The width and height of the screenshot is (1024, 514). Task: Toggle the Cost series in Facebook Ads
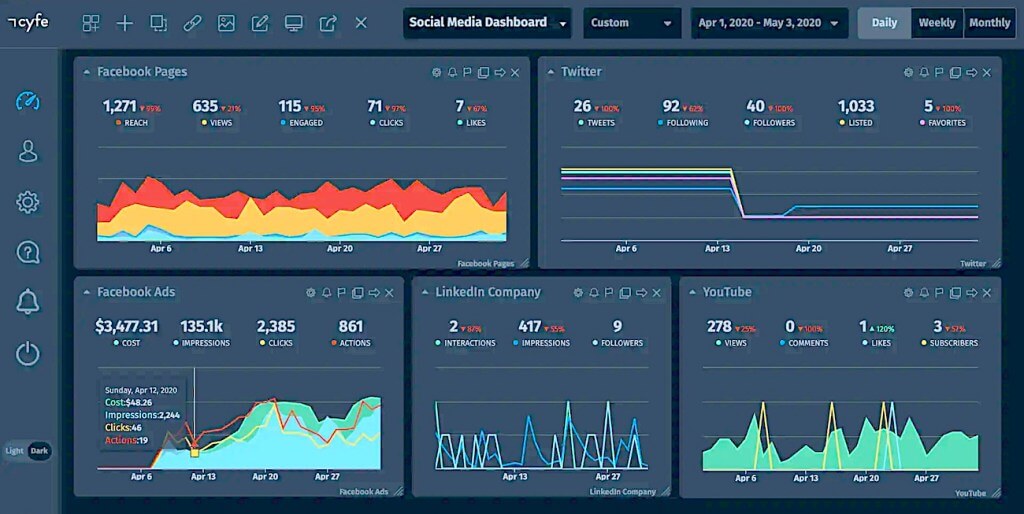[x=127, y=343]
